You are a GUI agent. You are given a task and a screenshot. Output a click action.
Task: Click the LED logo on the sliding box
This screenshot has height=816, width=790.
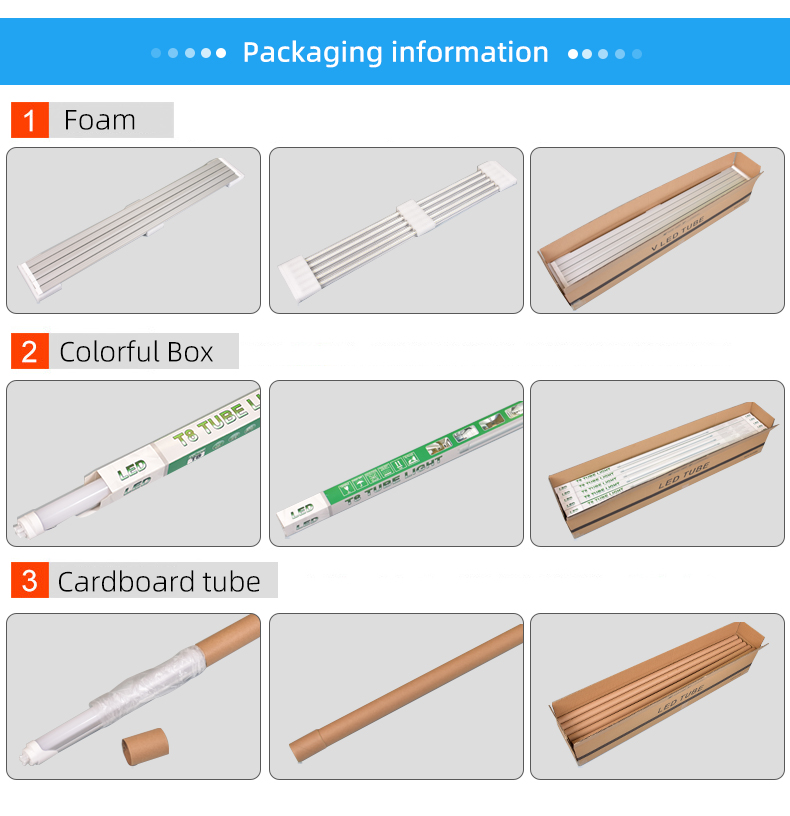pyautogui.click(x=132, y=470)
